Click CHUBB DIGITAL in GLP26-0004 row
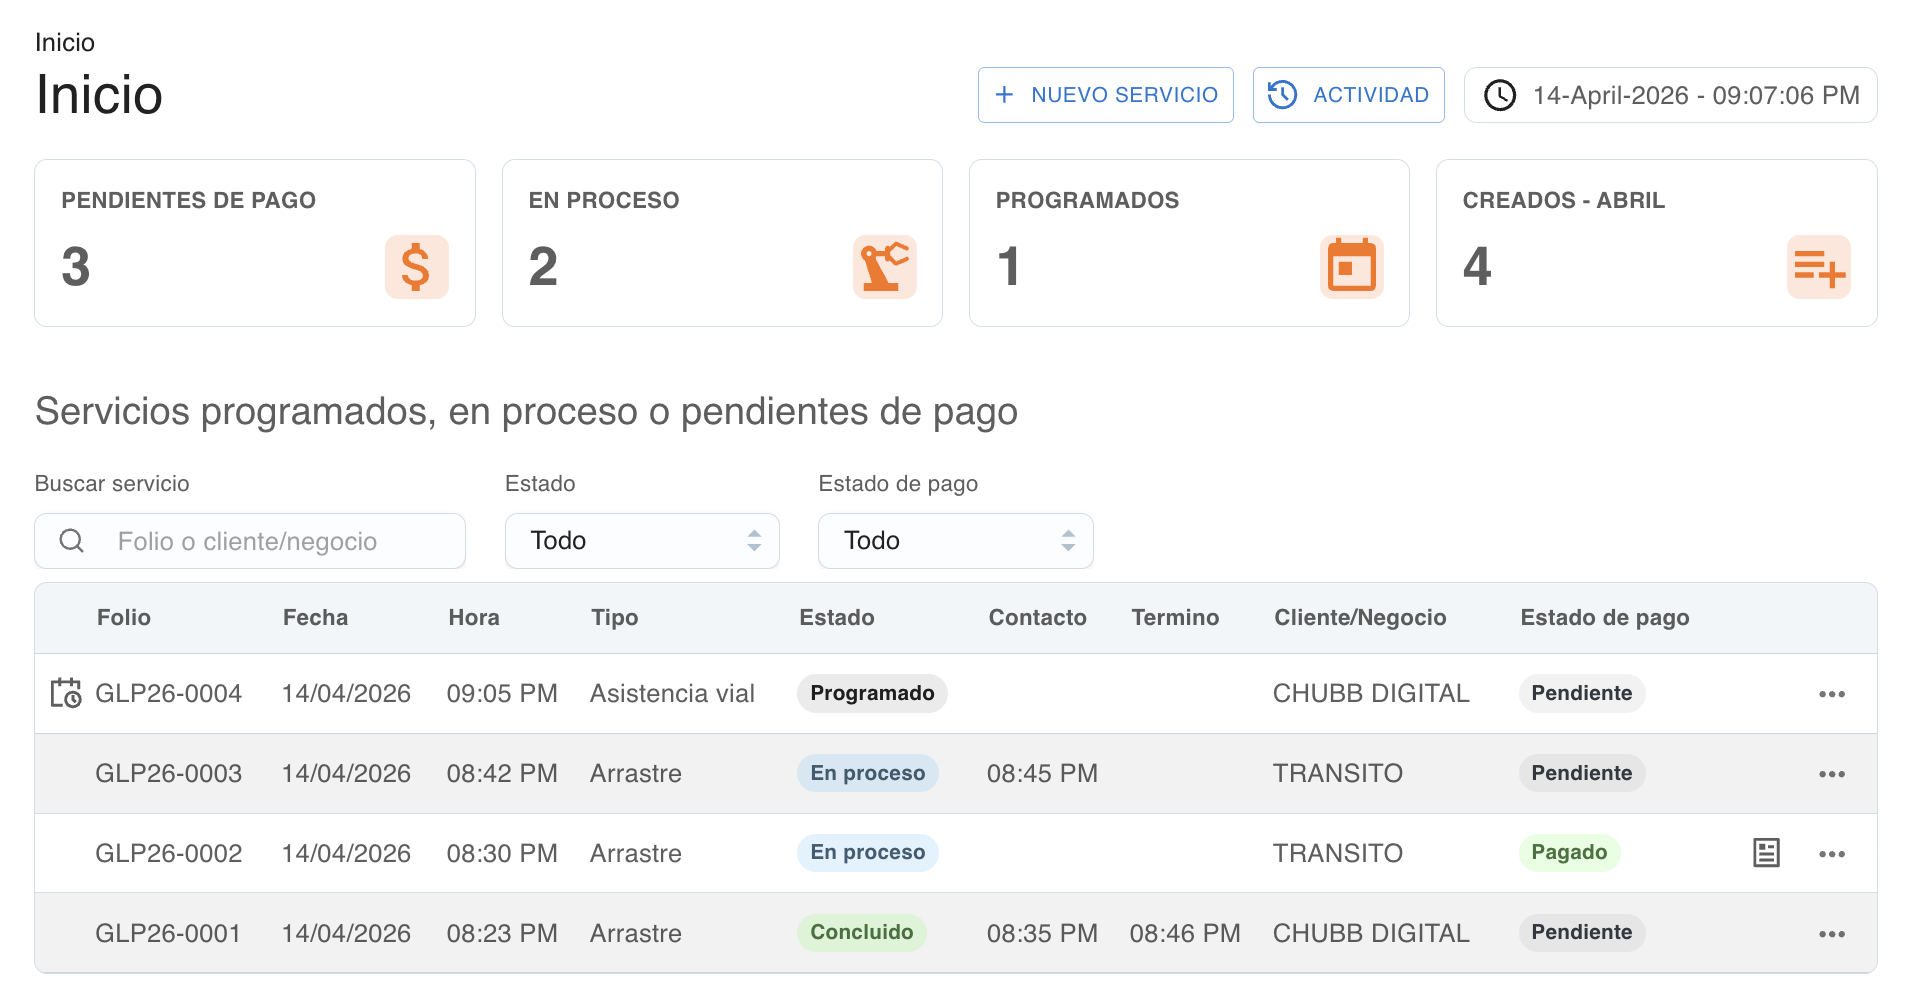The image size is (1912, 1008). 1371,693
